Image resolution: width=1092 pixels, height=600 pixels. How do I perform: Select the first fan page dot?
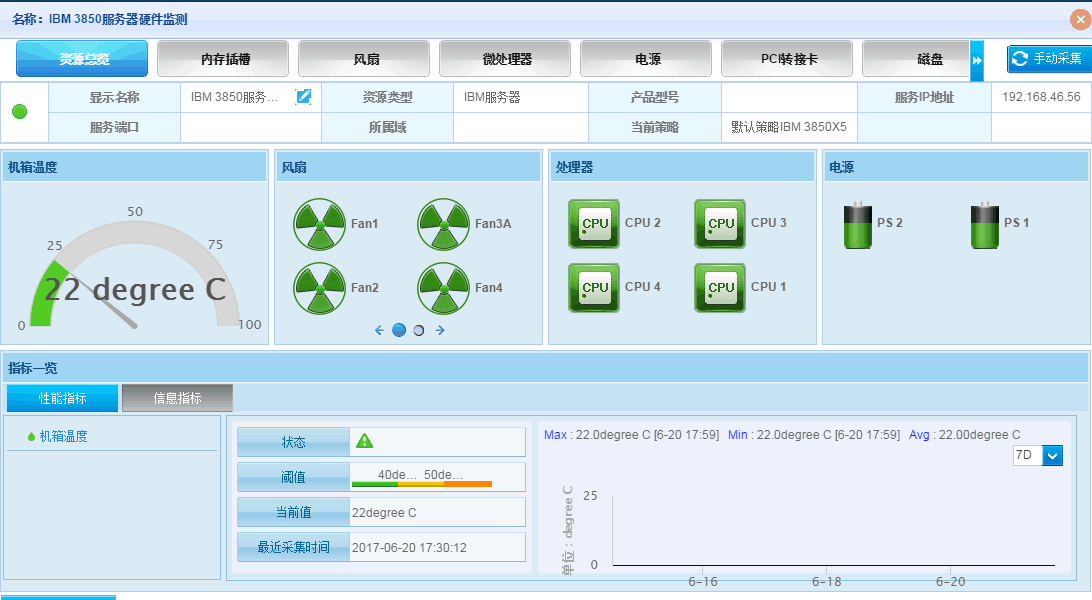click(399, 330)
